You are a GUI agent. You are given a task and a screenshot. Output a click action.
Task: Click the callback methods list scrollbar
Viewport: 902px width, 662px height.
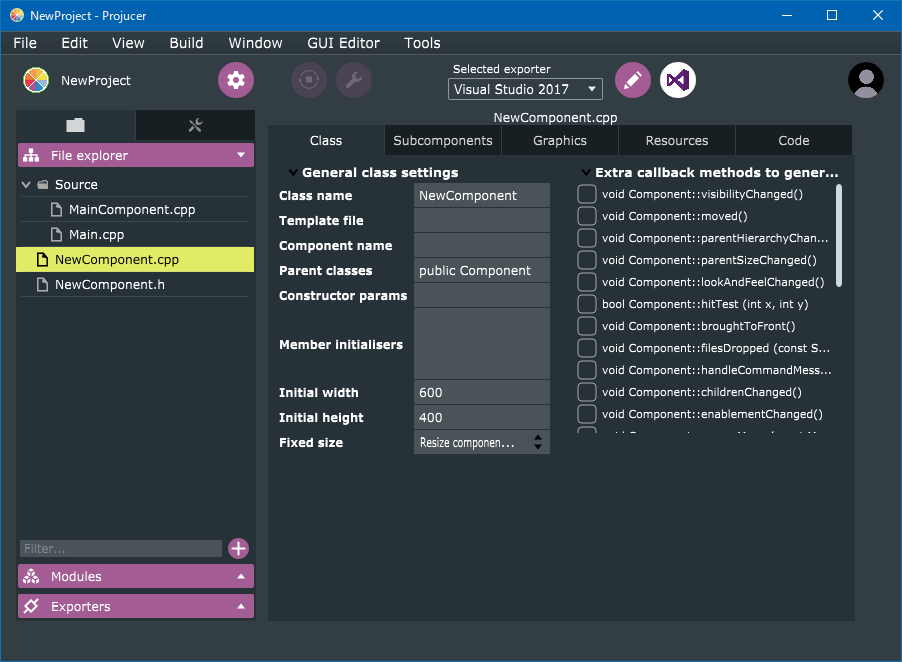point(838,236)
